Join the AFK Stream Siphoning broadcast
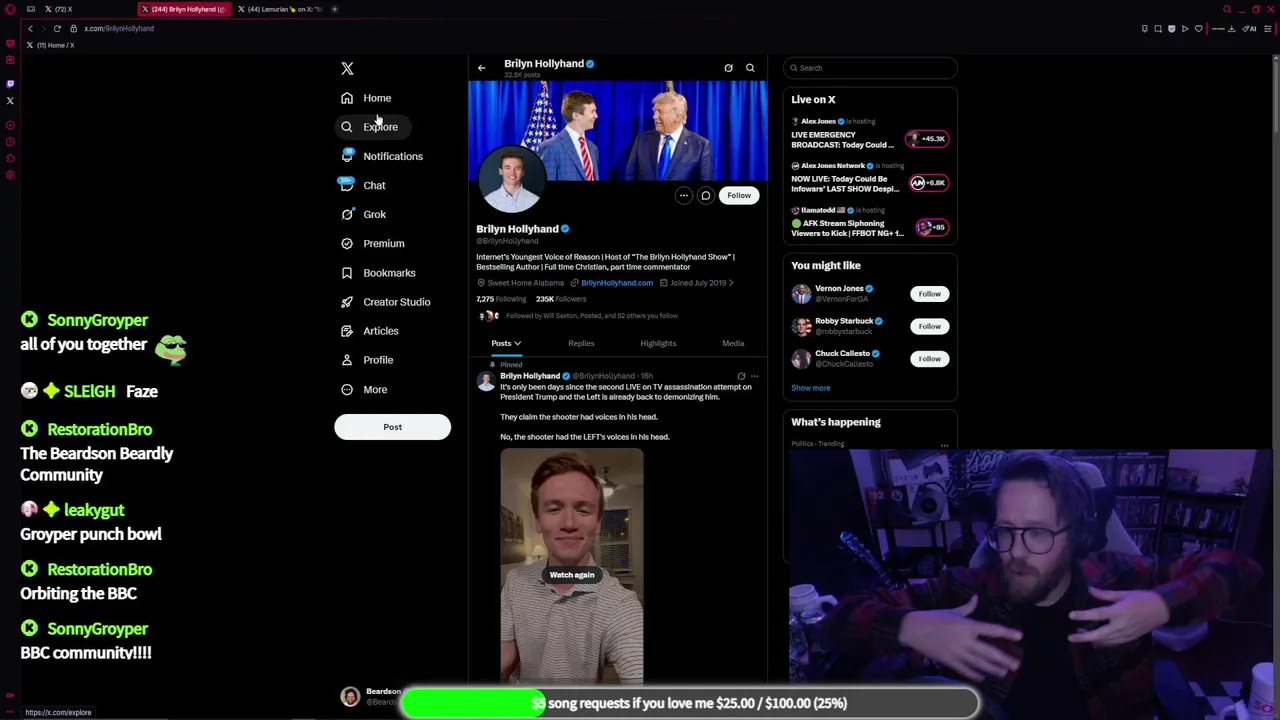Screen dimensions: 1280x720 pyautogui.click(x=870, y=223)
